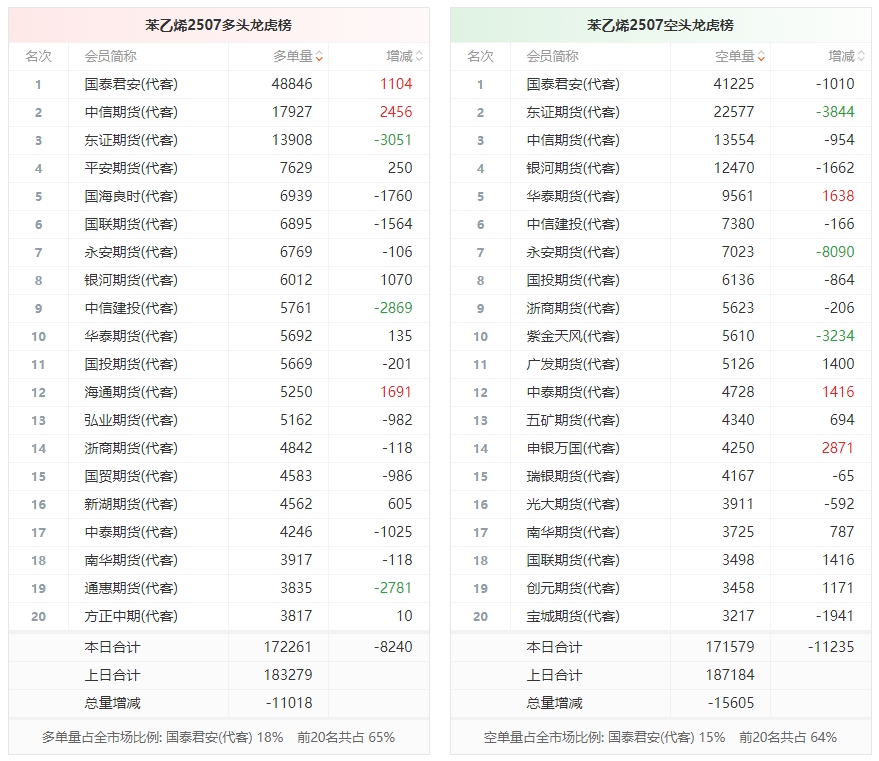Select 东证期货(代客) in short table
This screenshot has width=879, height=761.
coord(573,112)
